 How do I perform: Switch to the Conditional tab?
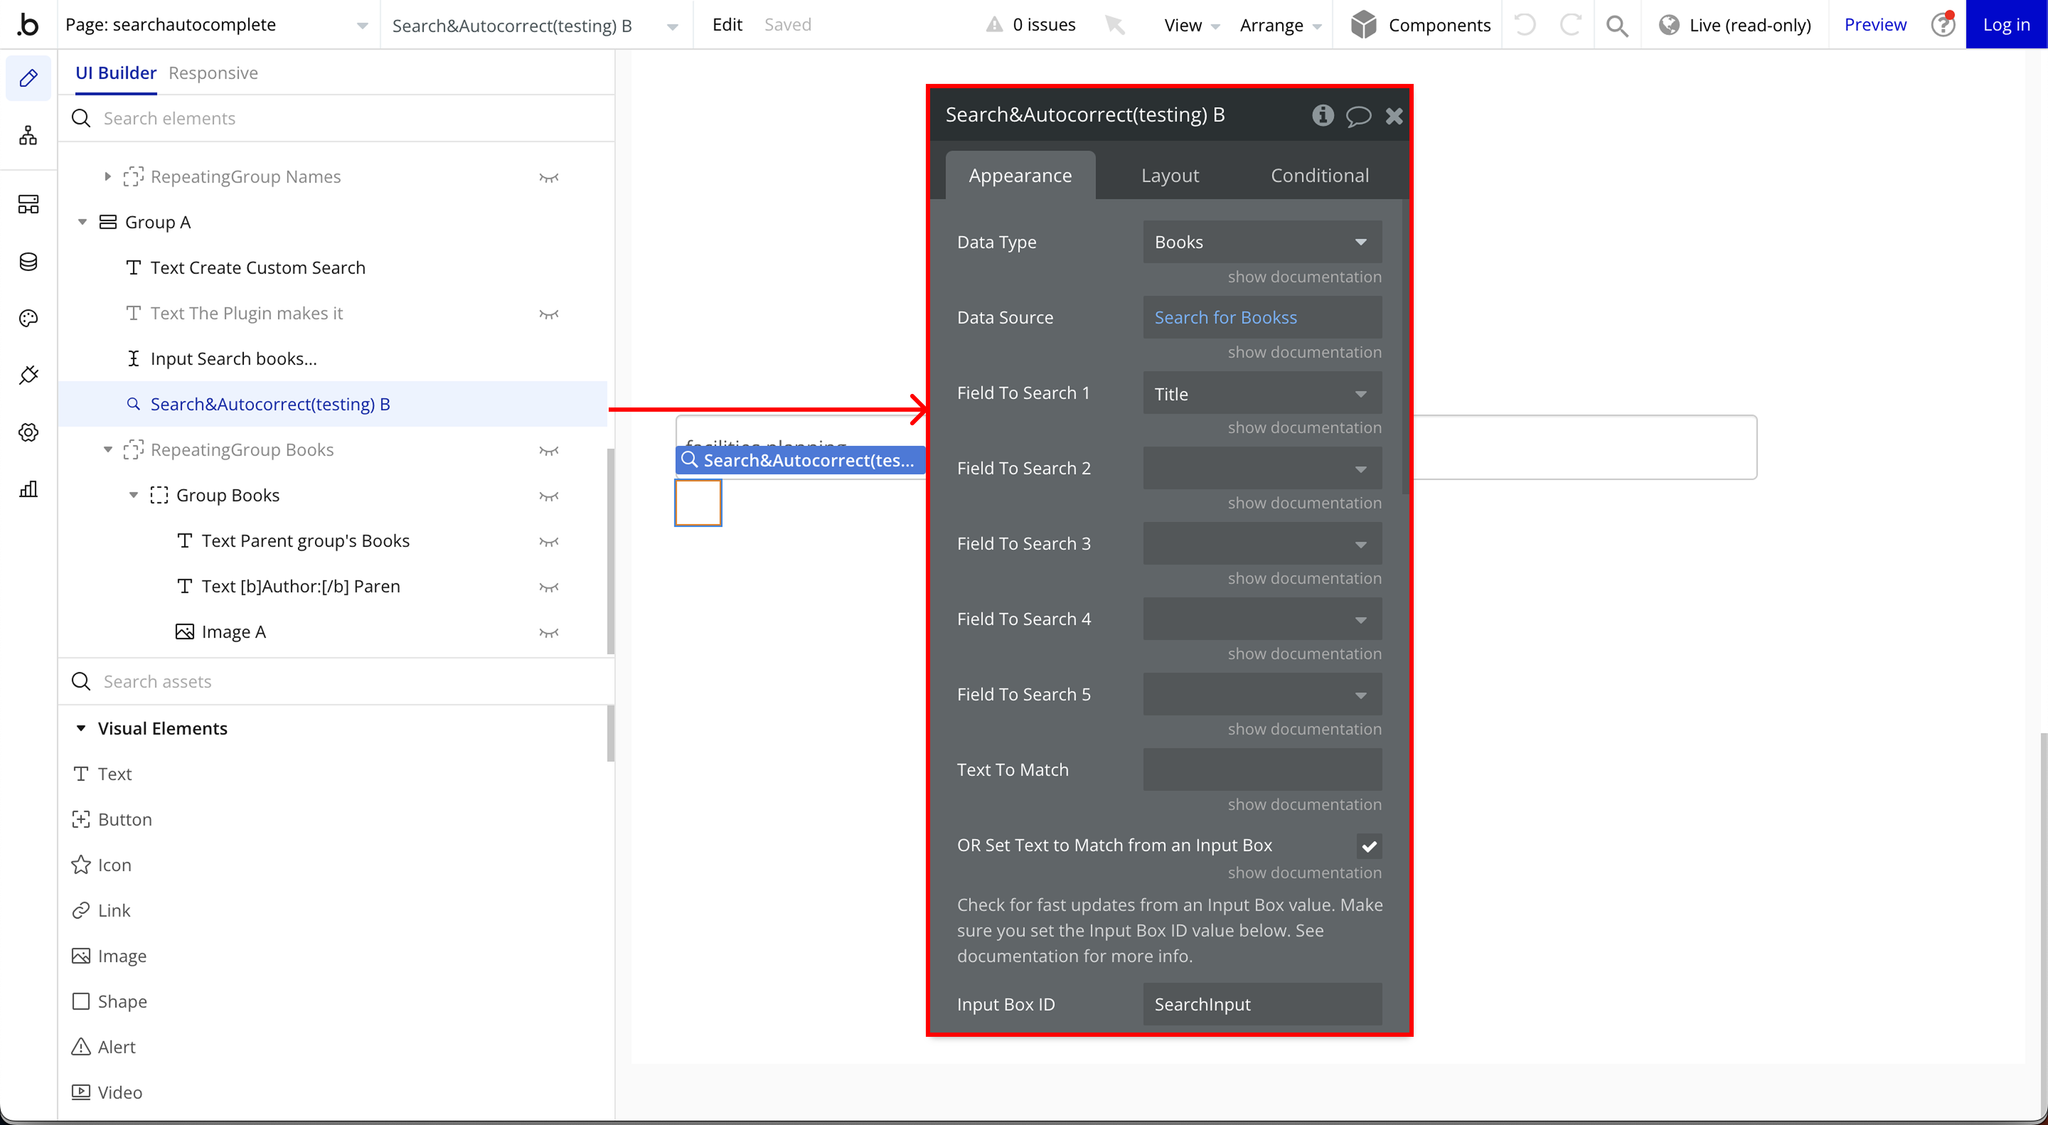pyautogui.click(x=1320, y=175)
